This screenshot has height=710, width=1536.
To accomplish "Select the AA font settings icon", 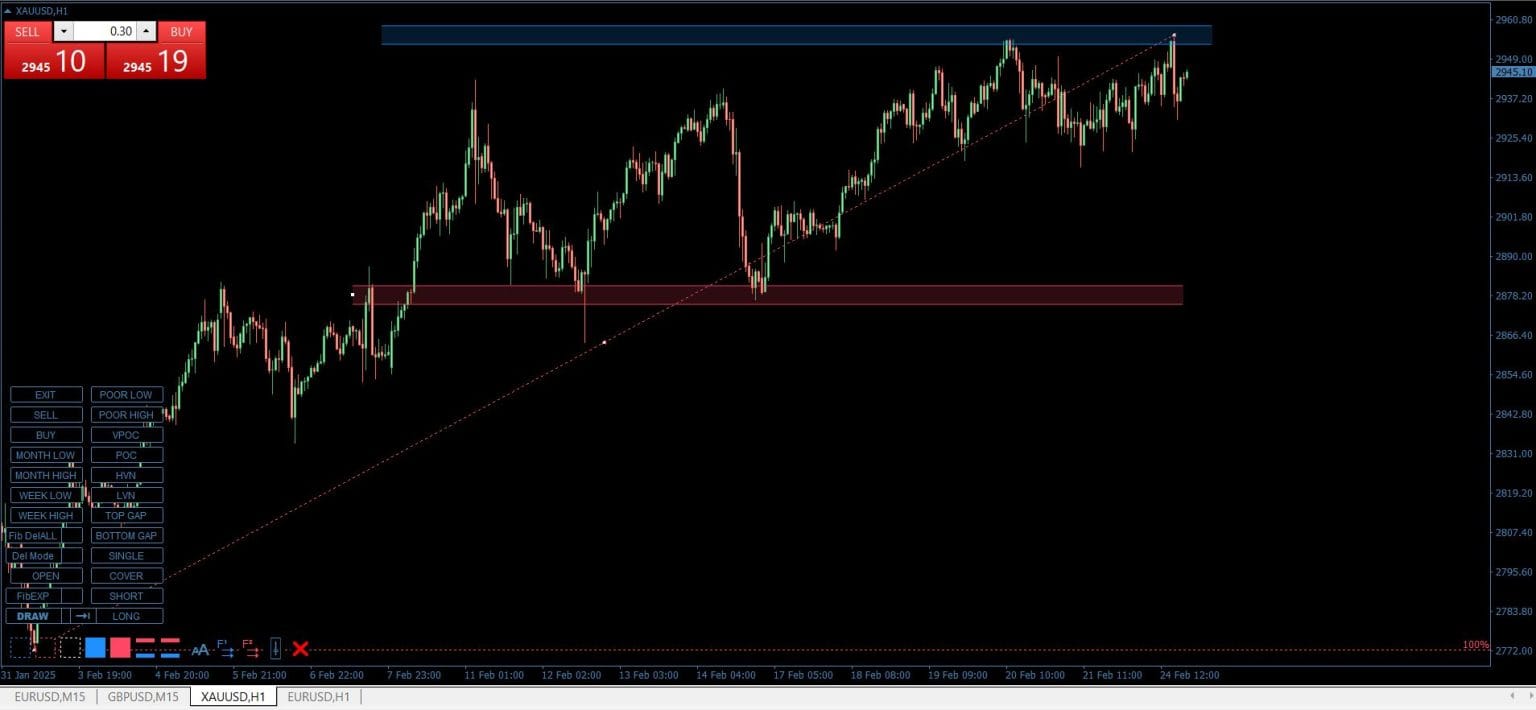I will point(200,649).
